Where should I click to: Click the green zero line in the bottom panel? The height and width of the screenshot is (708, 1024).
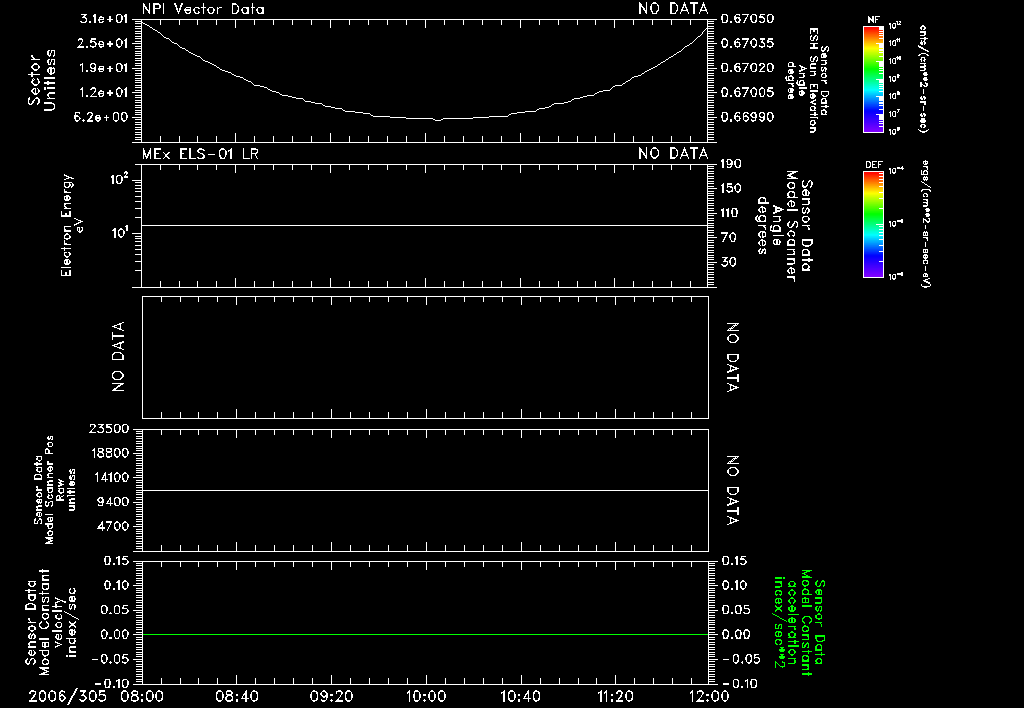click(424, 634)
